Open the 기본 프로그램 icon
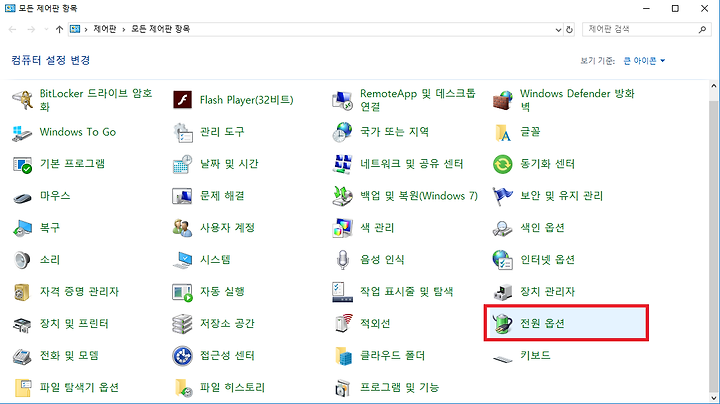This screenshot has width=720, height=404. 22,164
